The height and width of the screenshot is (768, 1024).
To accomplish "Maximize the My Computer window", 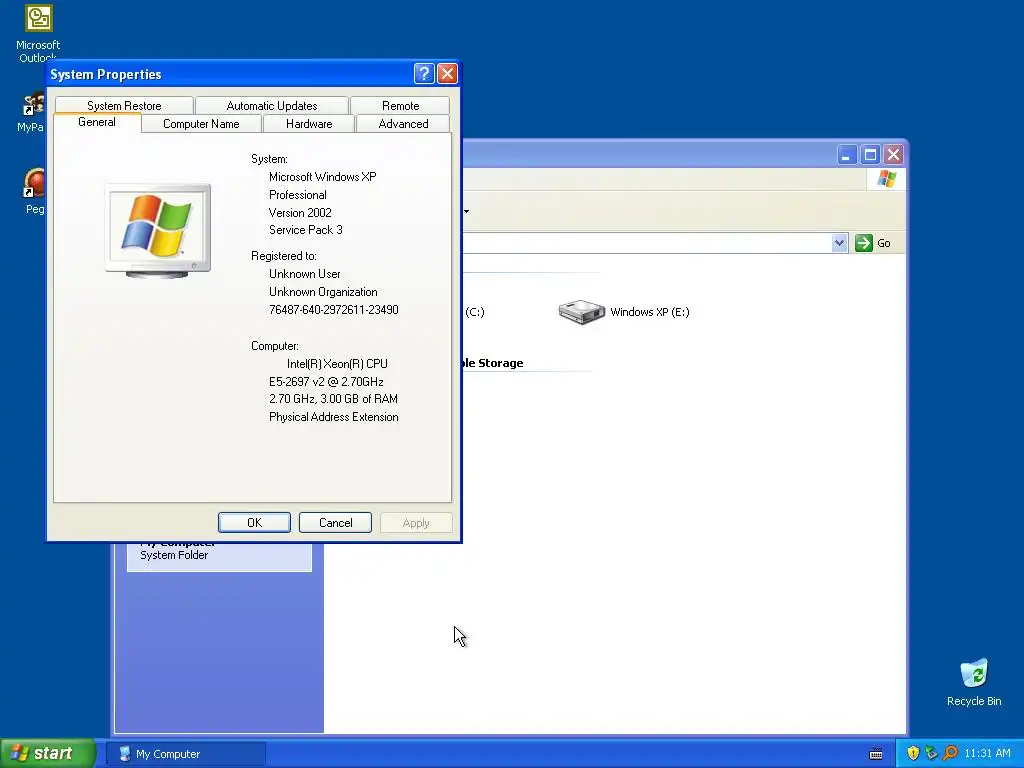I will click(x=870, y=155).
